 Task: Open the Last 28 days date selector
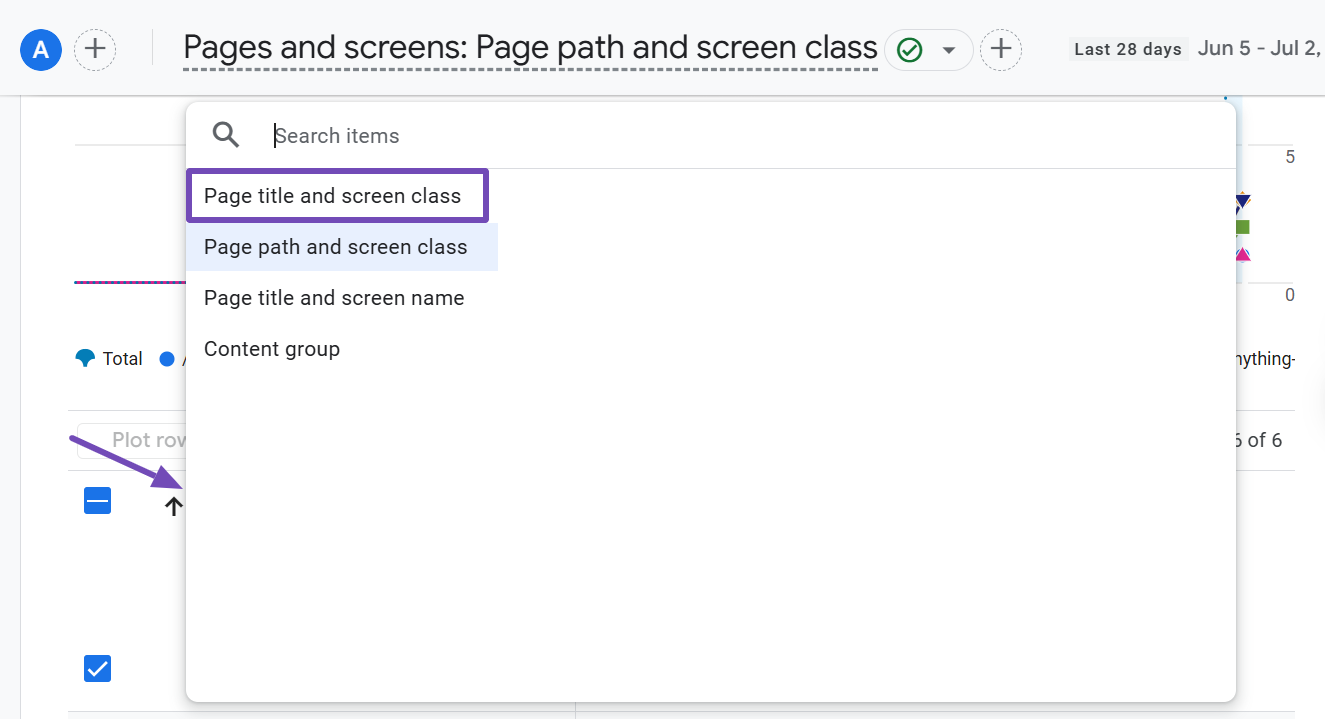tap(1128, 49)
